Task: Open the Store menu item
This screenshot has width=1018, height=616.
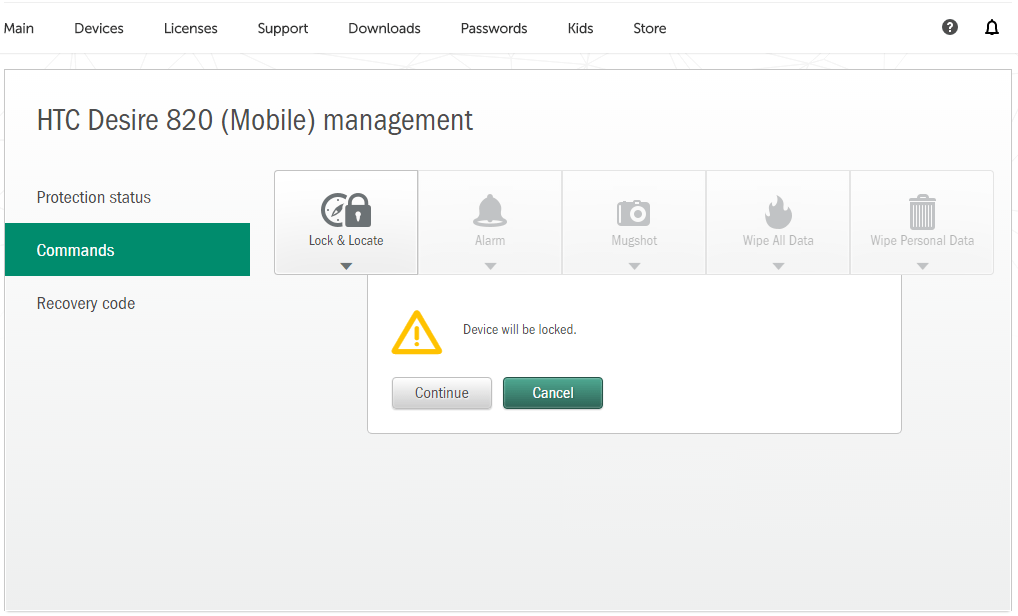Action: tap(650, 29)
